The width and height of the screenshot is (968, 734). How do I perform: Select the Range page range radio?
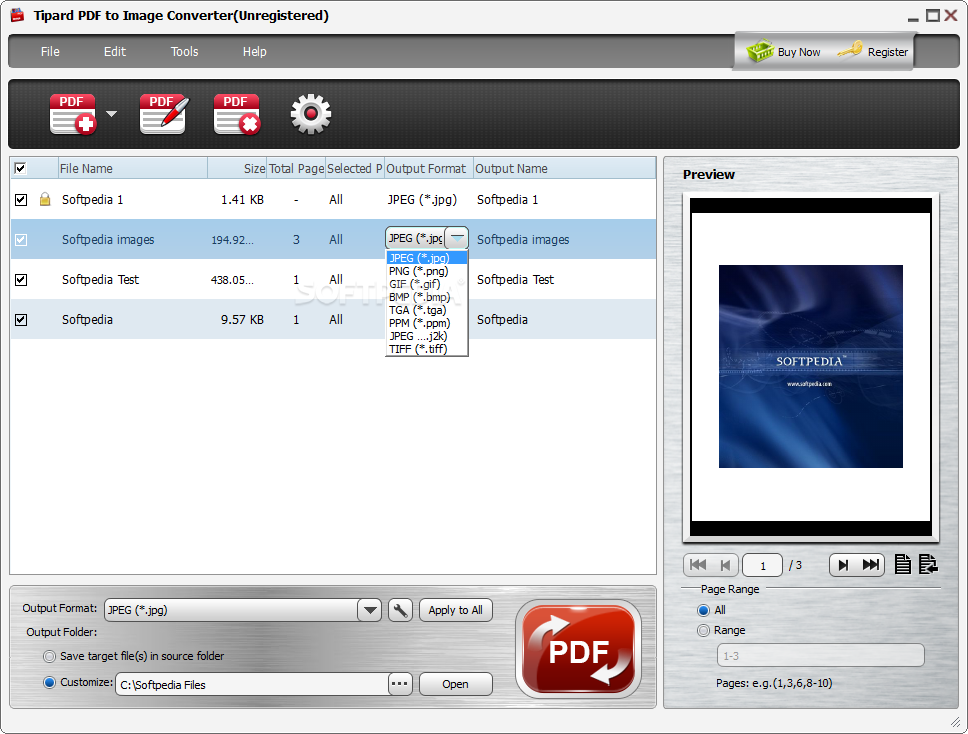[703, 630]
